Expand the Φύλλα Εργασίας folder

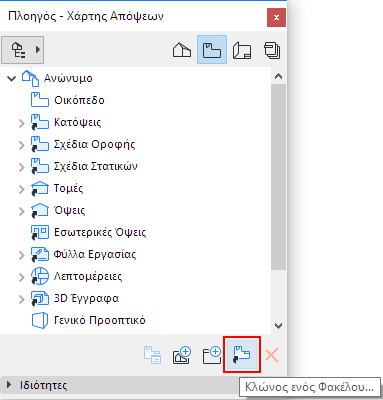tap(22, 255)
